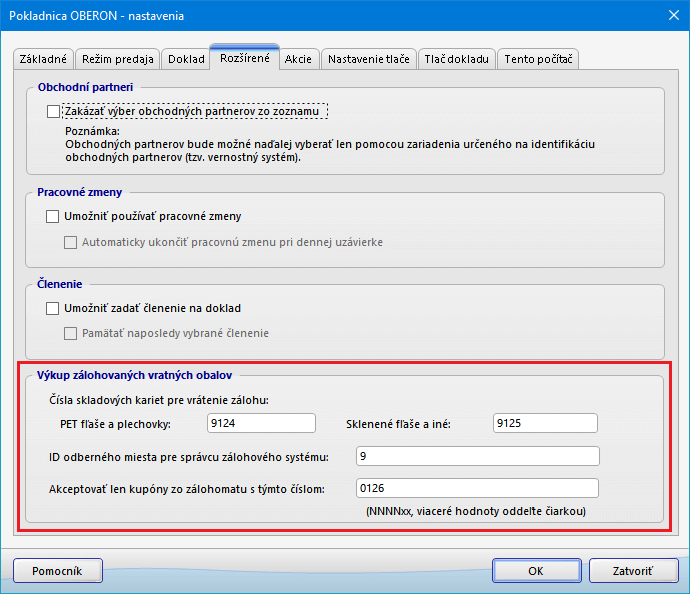Viewport: 690px width, 594px height.
Task: Select the zálohomat coupon number field
Action: [x=476, y=488]
